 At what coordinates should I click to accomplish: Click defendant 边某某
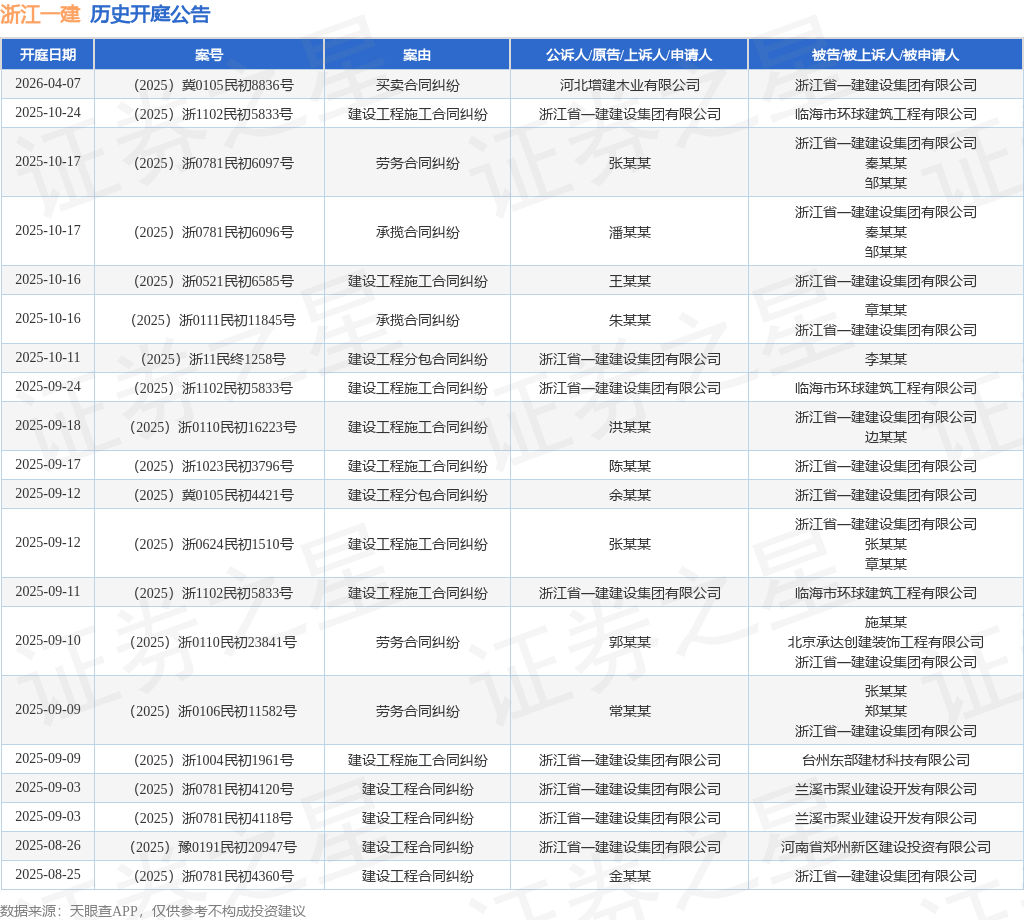coord(886,437)
